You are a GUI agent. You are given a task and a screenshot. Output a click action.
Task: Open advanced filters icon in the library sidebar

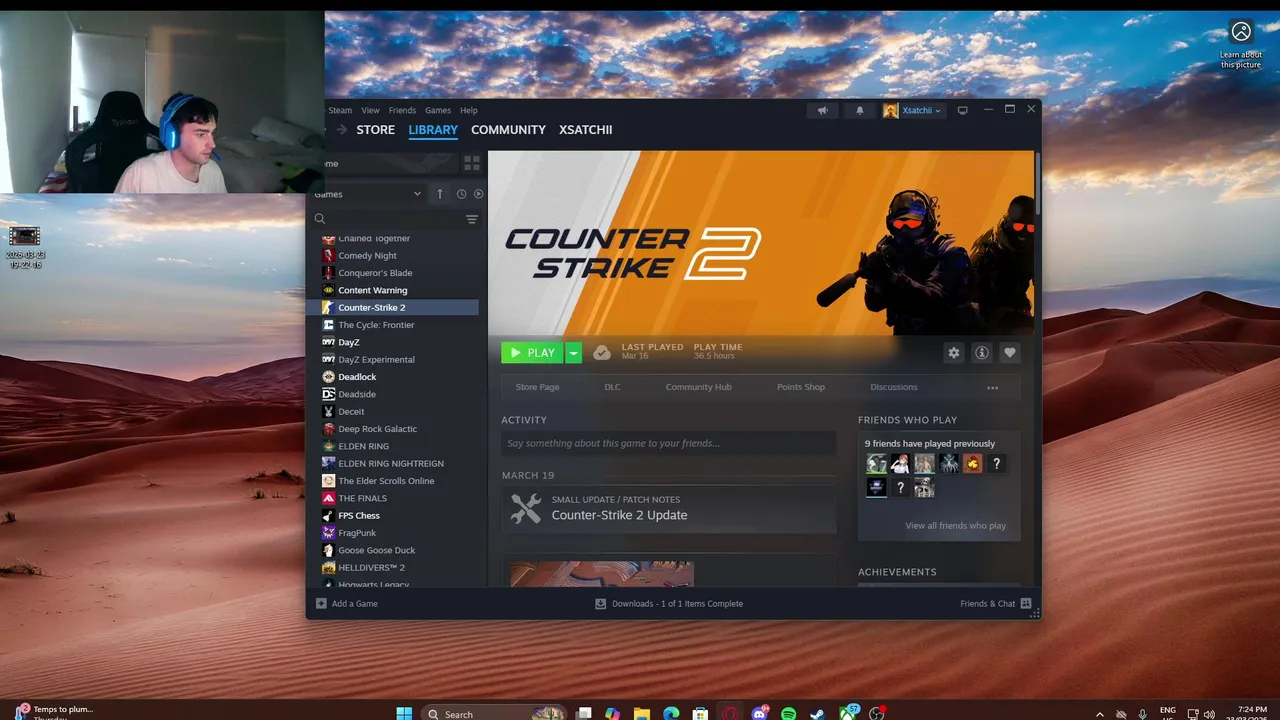pyautogui.click(x=472, y=219)
